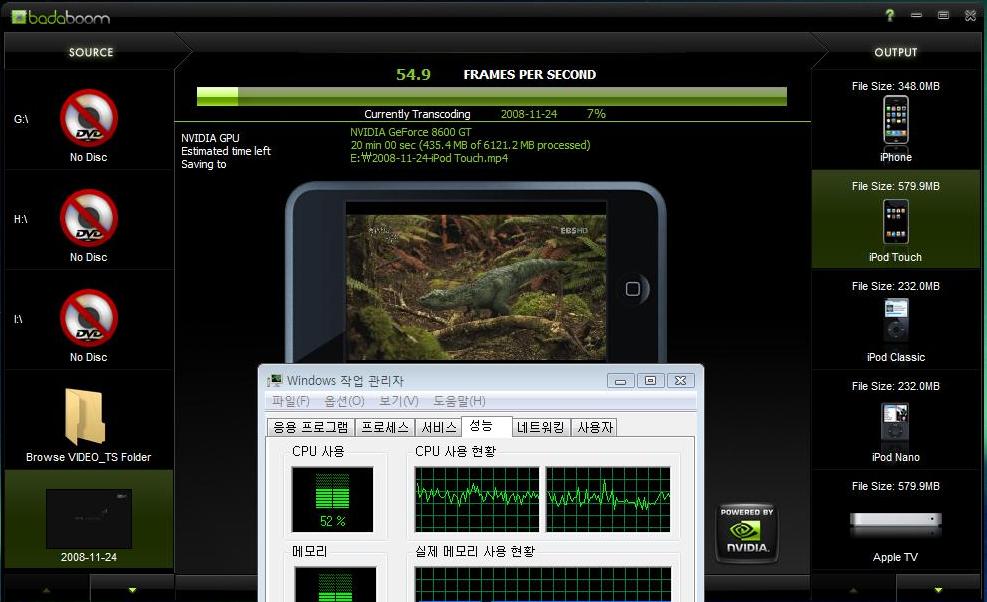Image resolution: width=987 pixels, height=602 pixels.
Task: Click the NVIDIA GeForce 8600 GT text
Action: (x=410, y=132)
